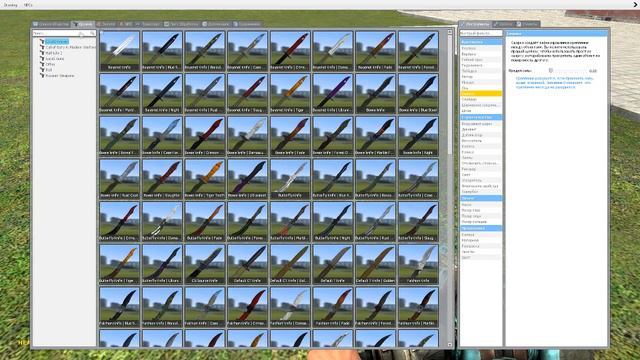Image resolution: width=640 pixels, height=360 pixels.
Task: Open the Инструменты tools tab
Action: click(x=475, y=24)
